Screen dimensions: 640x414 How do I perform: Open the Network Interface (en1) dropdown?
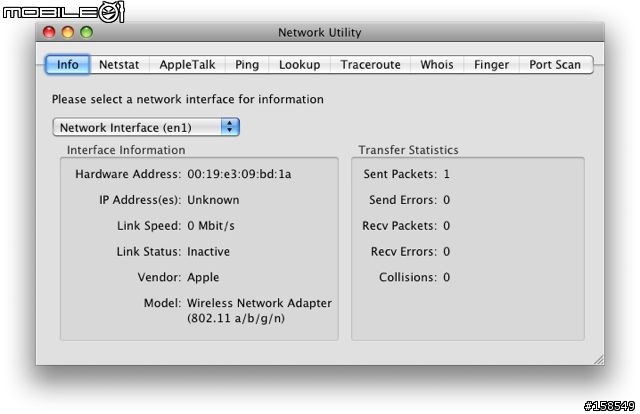pyautogui.click(x=146, y=127)
